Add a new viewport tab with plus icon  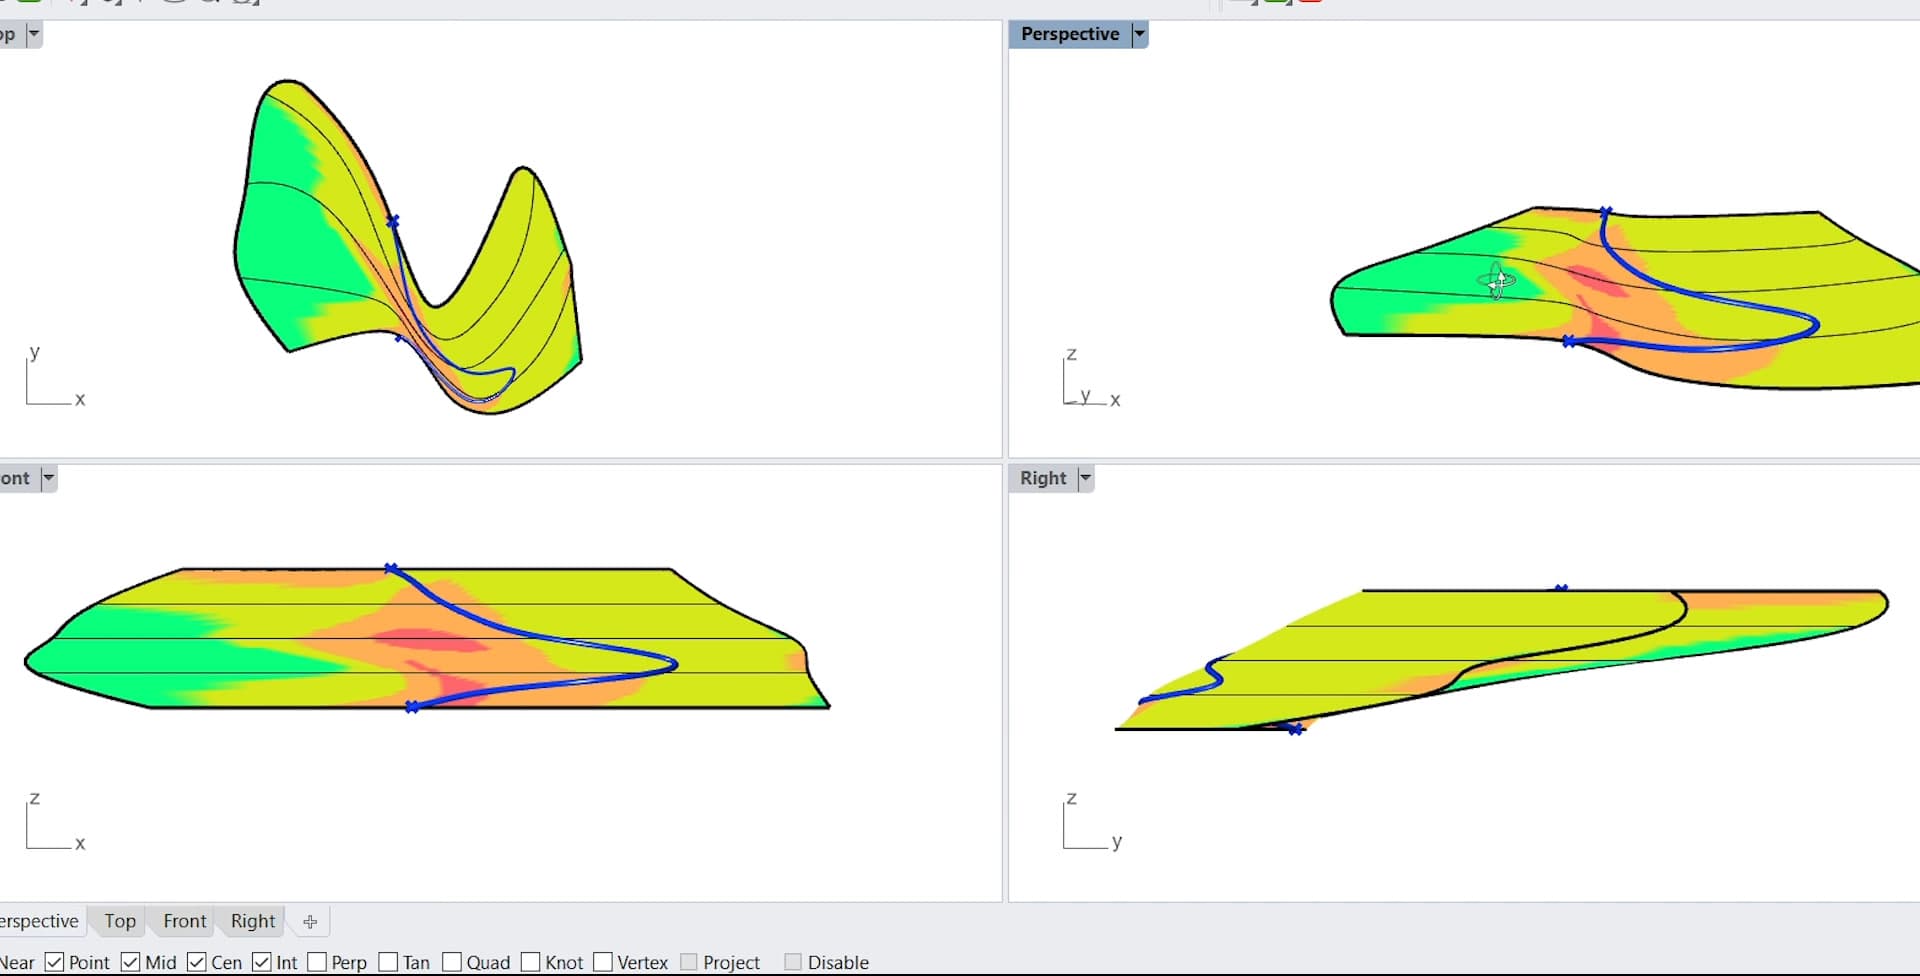click(x=310, y=922)
